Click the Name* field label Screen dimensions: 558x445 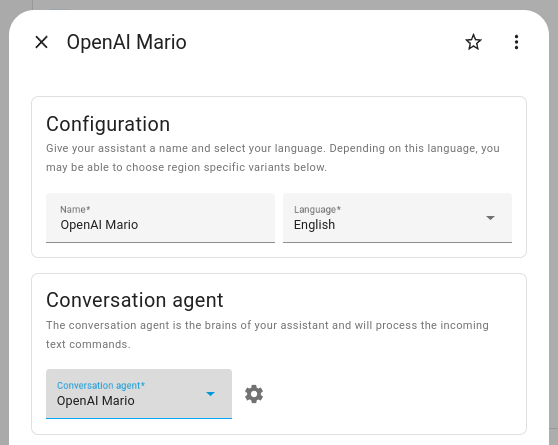tap(75, 209)
